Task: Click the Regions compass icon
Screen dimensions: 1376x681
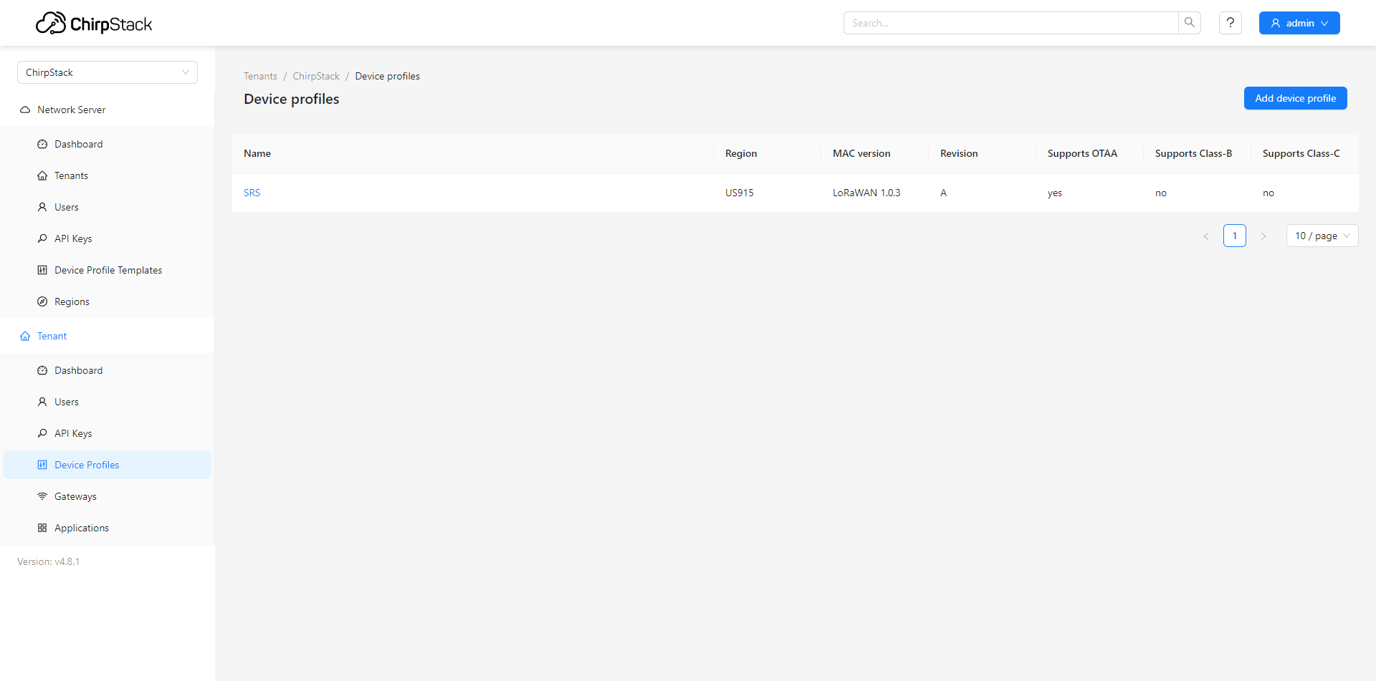Action: point(41,301)
